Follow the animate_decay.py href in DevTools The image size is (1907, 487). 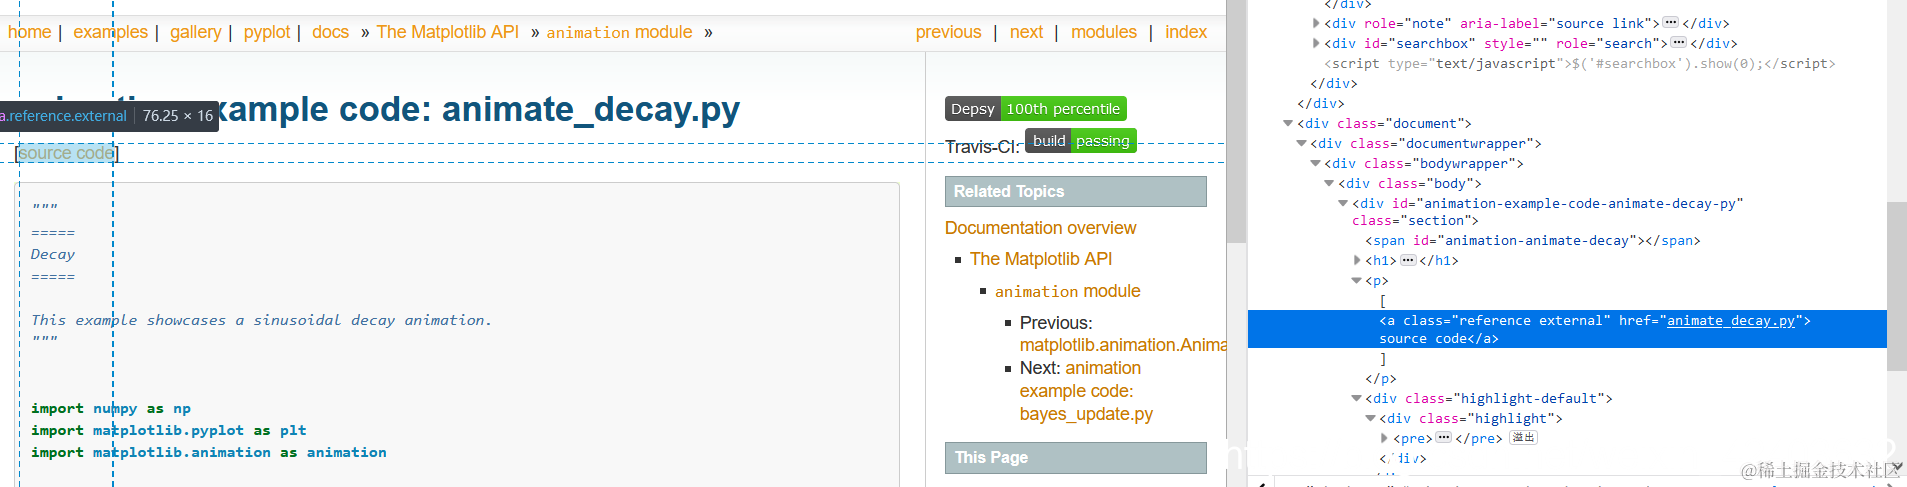pyautogui.click(x=1731, y=320)
